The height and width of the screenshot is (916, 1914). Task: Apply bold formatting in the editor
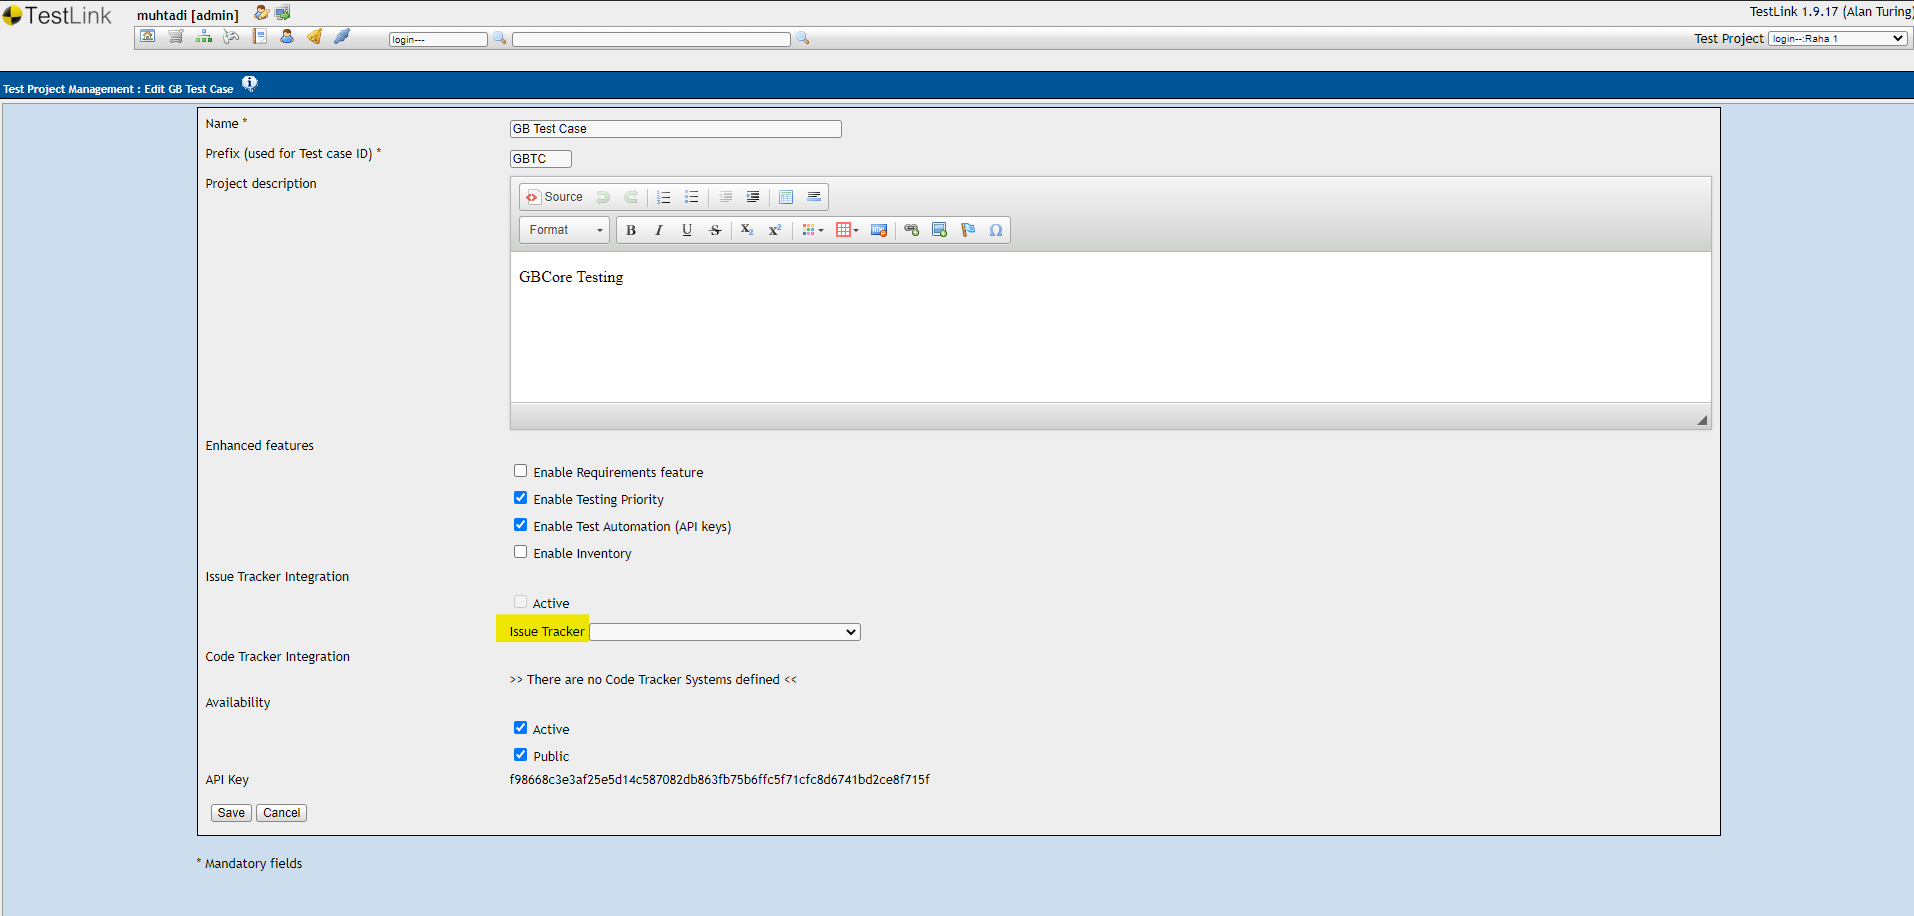[x=631, y=230]
